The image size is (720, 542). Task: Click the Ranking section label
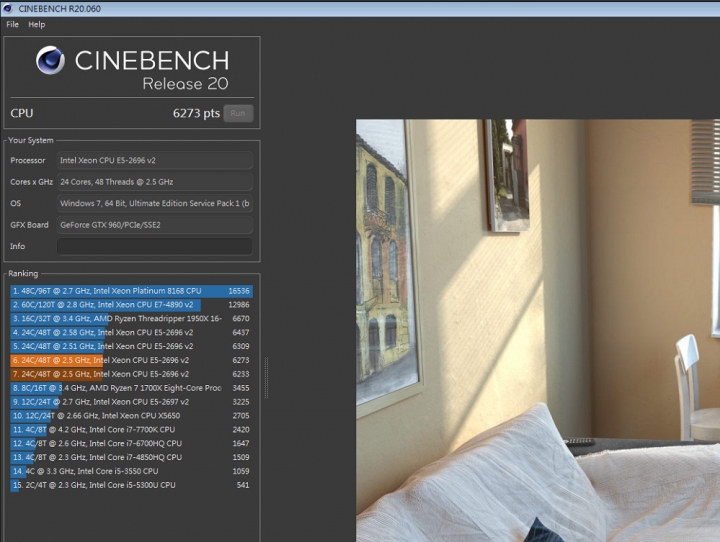(23, 273)
